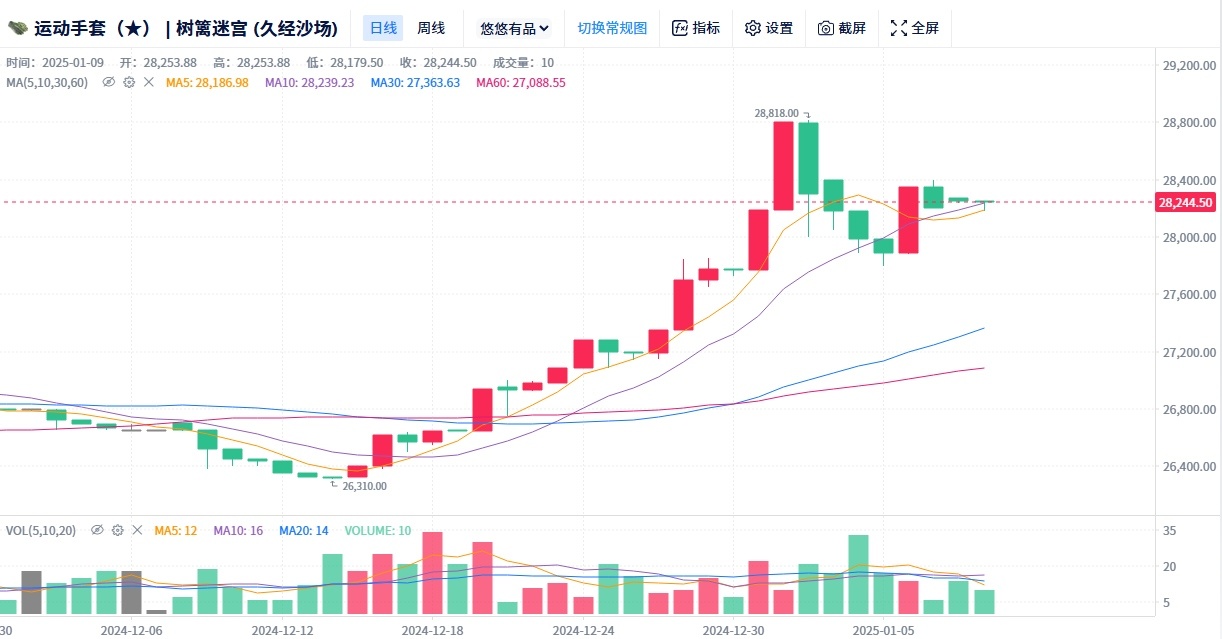Toggle 切换常规图 to switch chart view
This screenshot has height=639, width=1222.
[x=612, y=28]
